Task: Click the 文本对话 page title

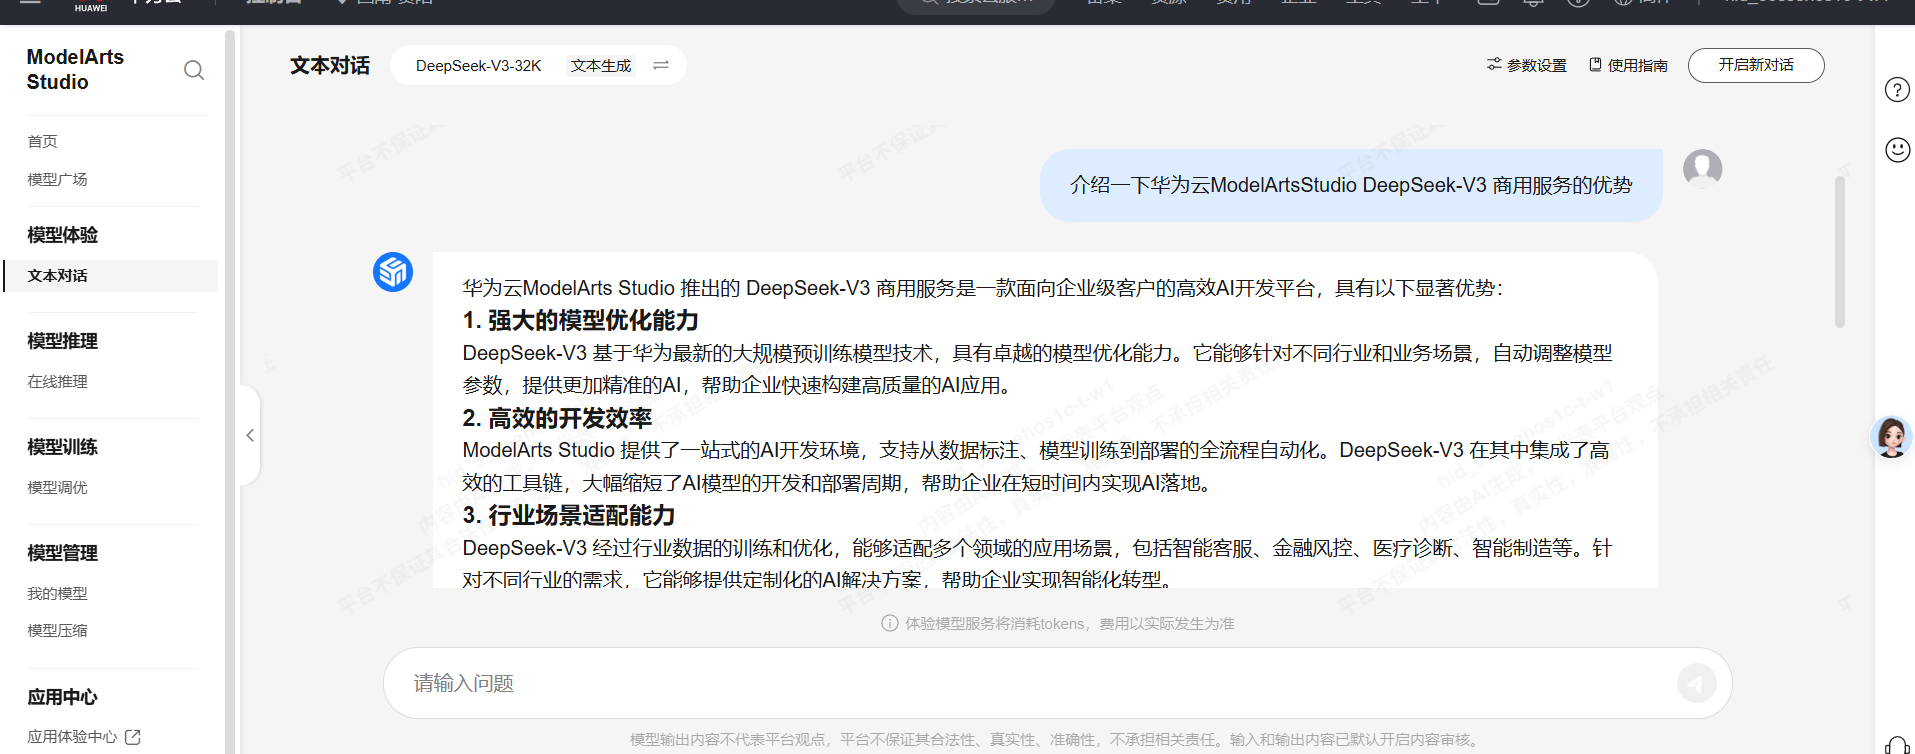Action: click(330, 66)
